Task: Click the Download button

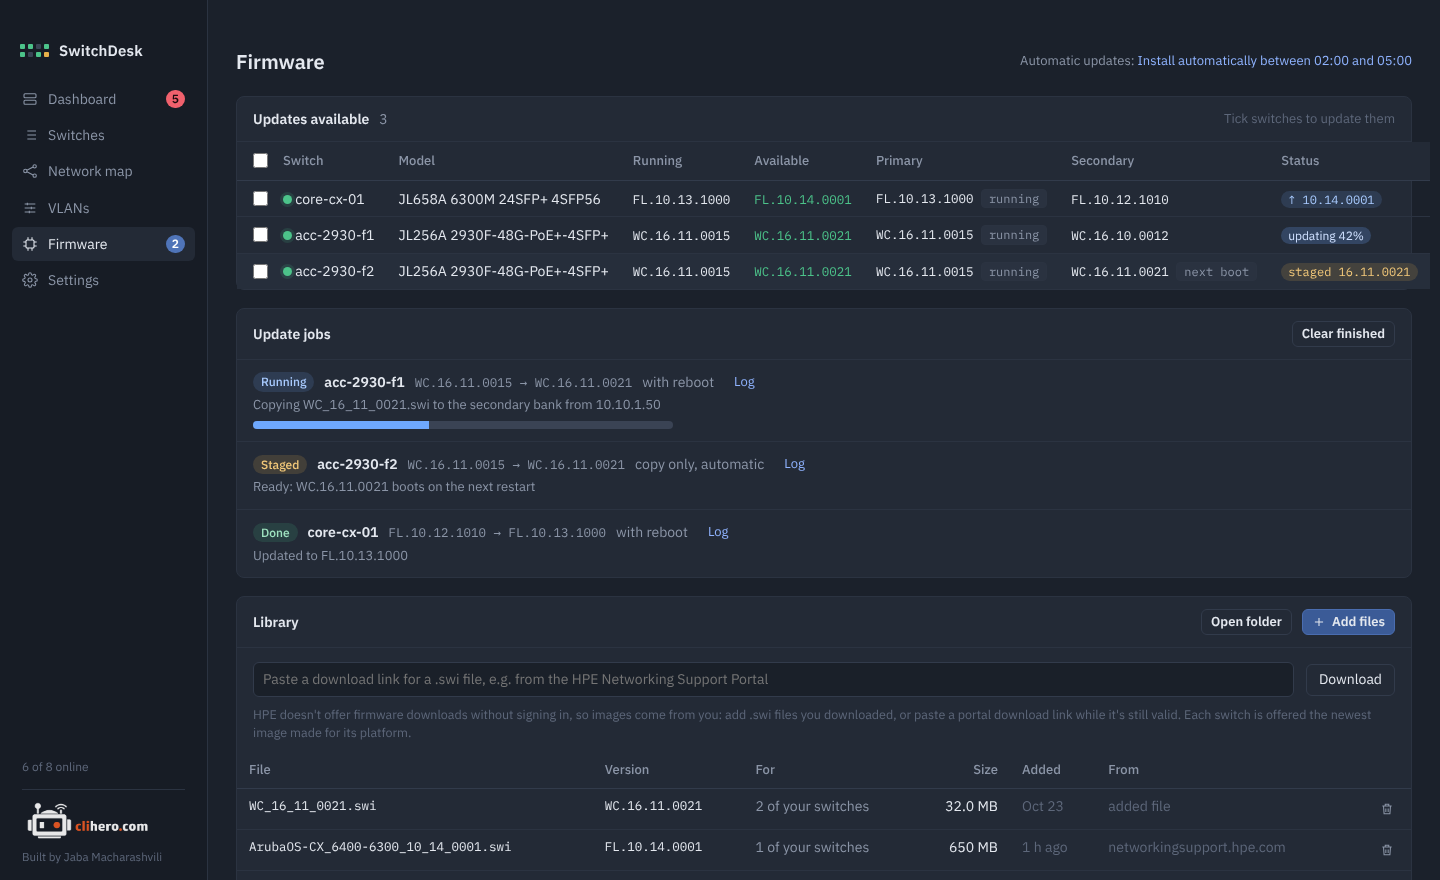Action: (x=1350, y=679)
